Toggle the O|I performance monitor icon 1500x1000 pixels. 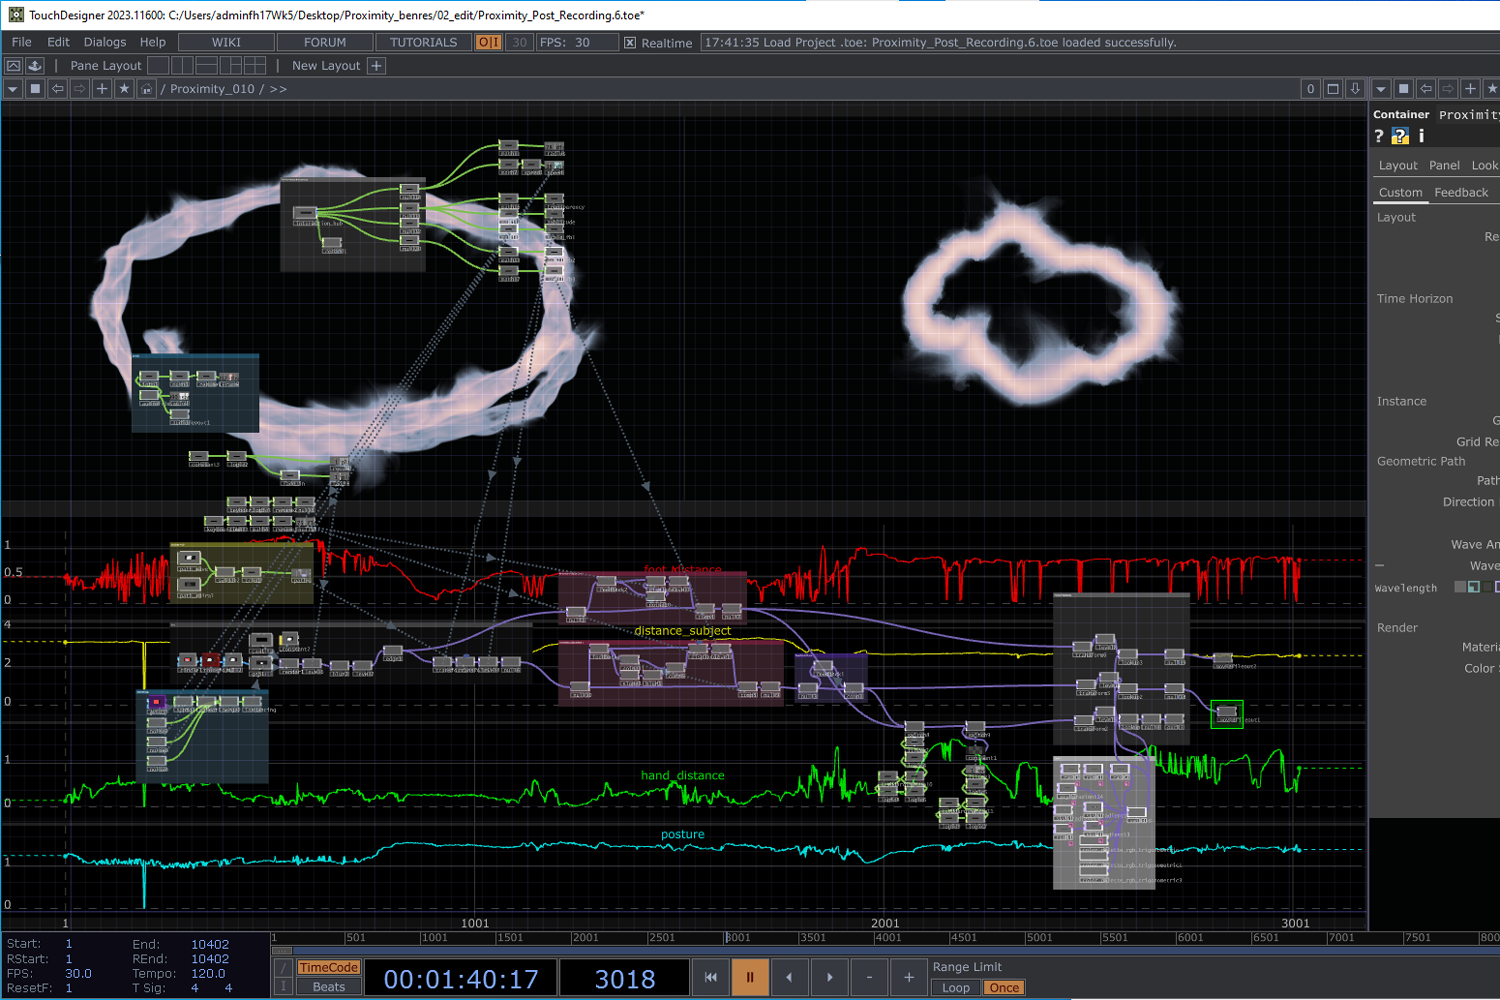click(487, 42)
